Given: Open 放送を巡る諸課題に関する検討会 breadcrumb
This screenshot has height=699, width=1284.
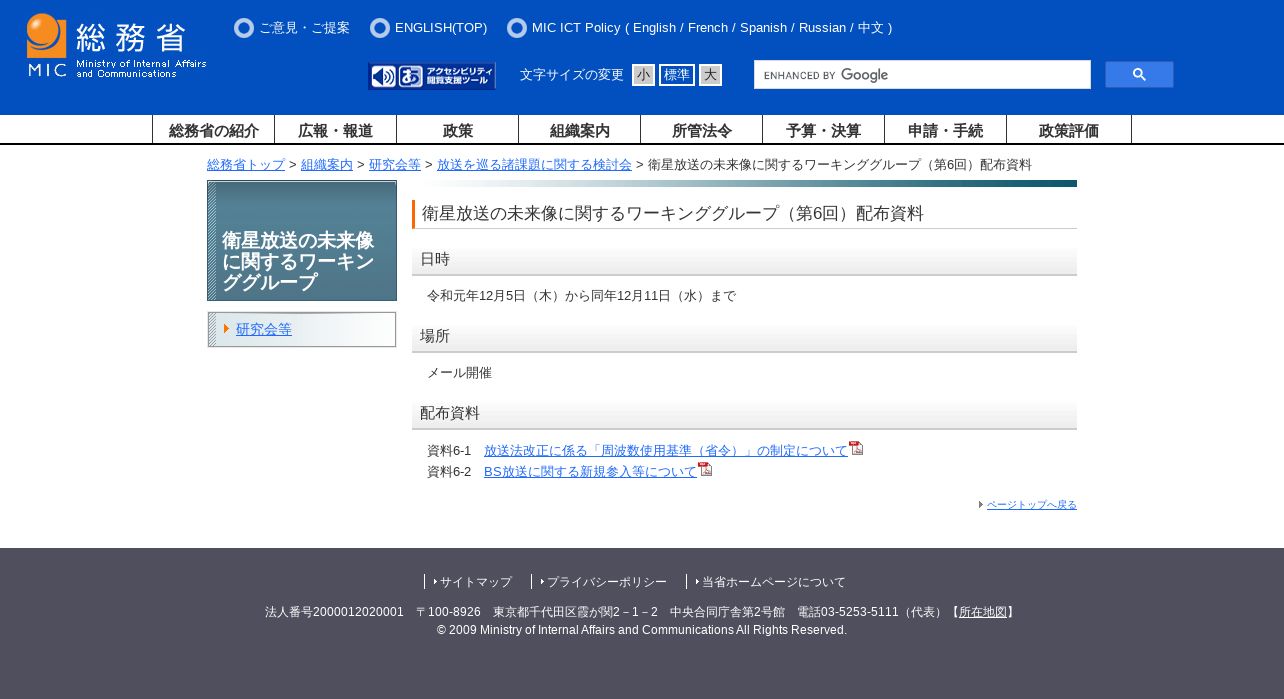Looking at the screenshot, I should tap(534, 165).
